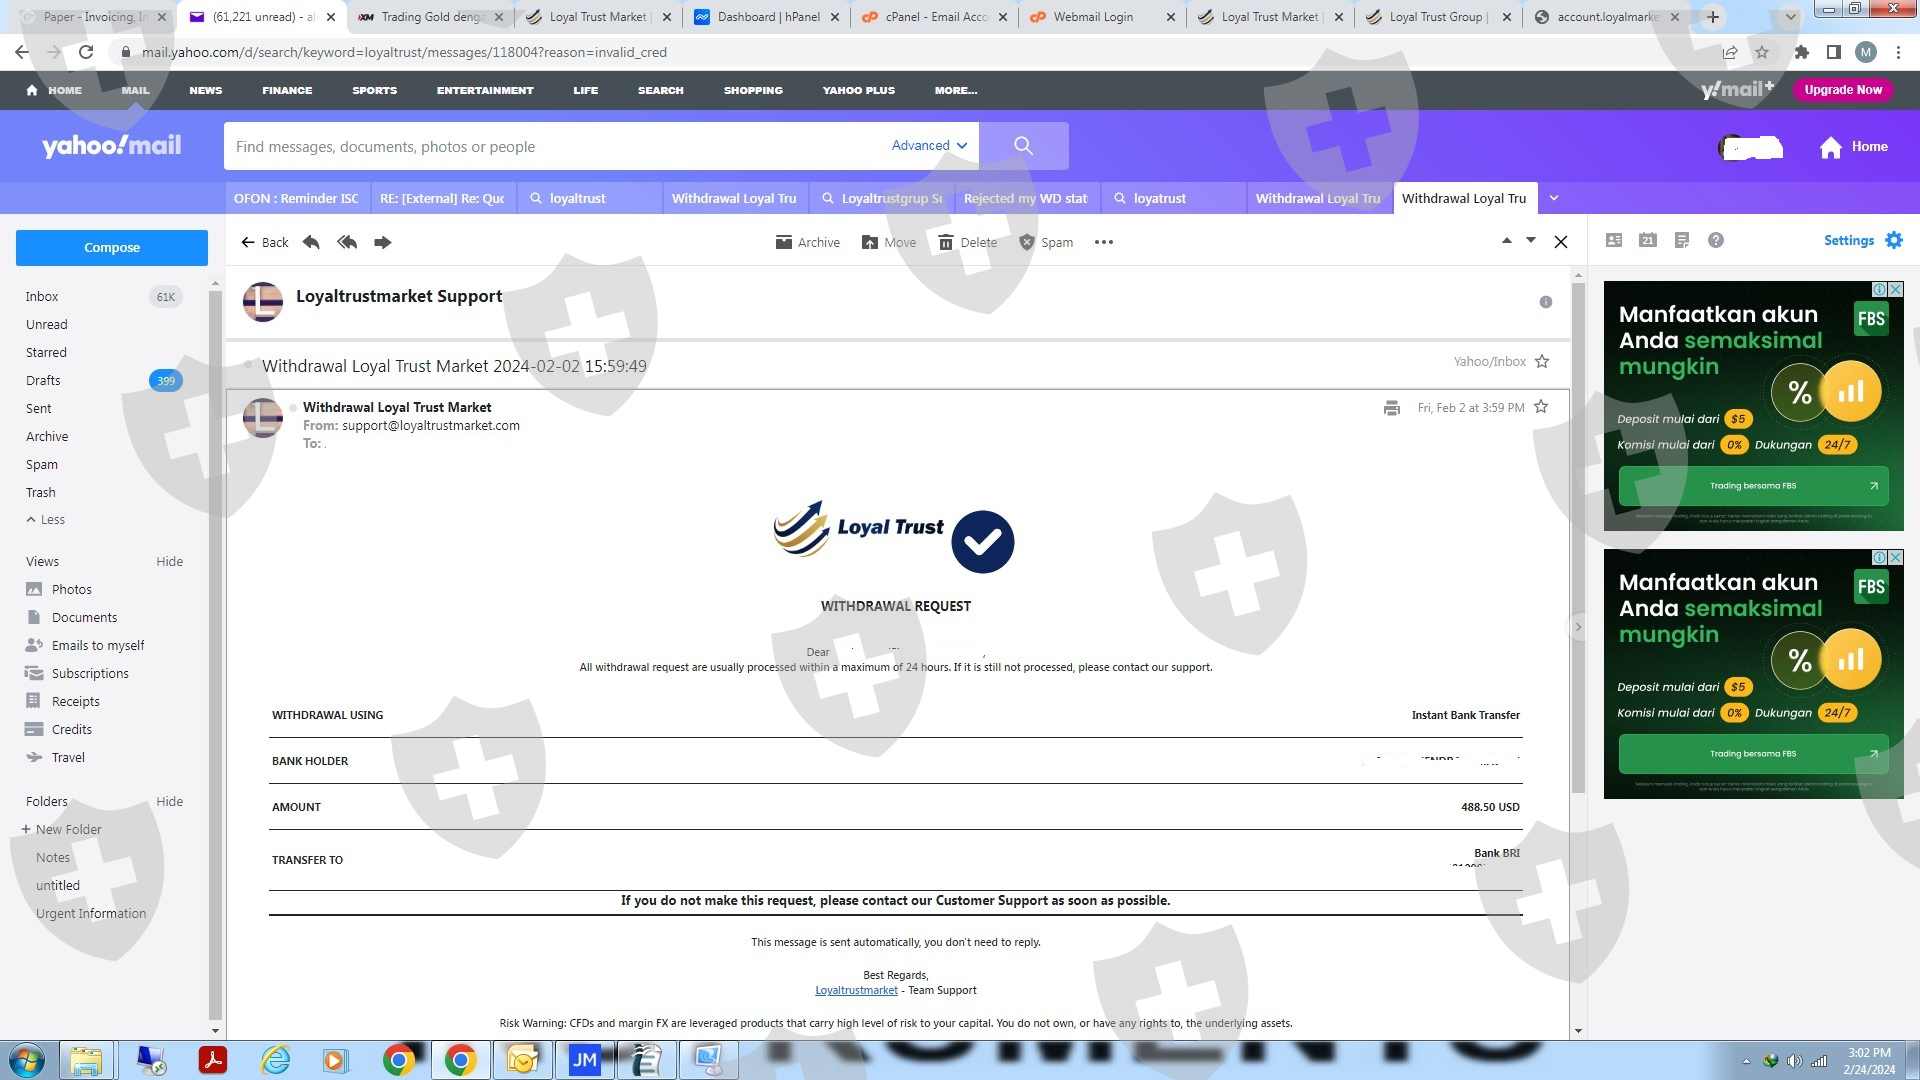Open the calendar panel icon
Image resolution: width=1920 pixels, height=1080 pixels.
[x=1648, y=240]
